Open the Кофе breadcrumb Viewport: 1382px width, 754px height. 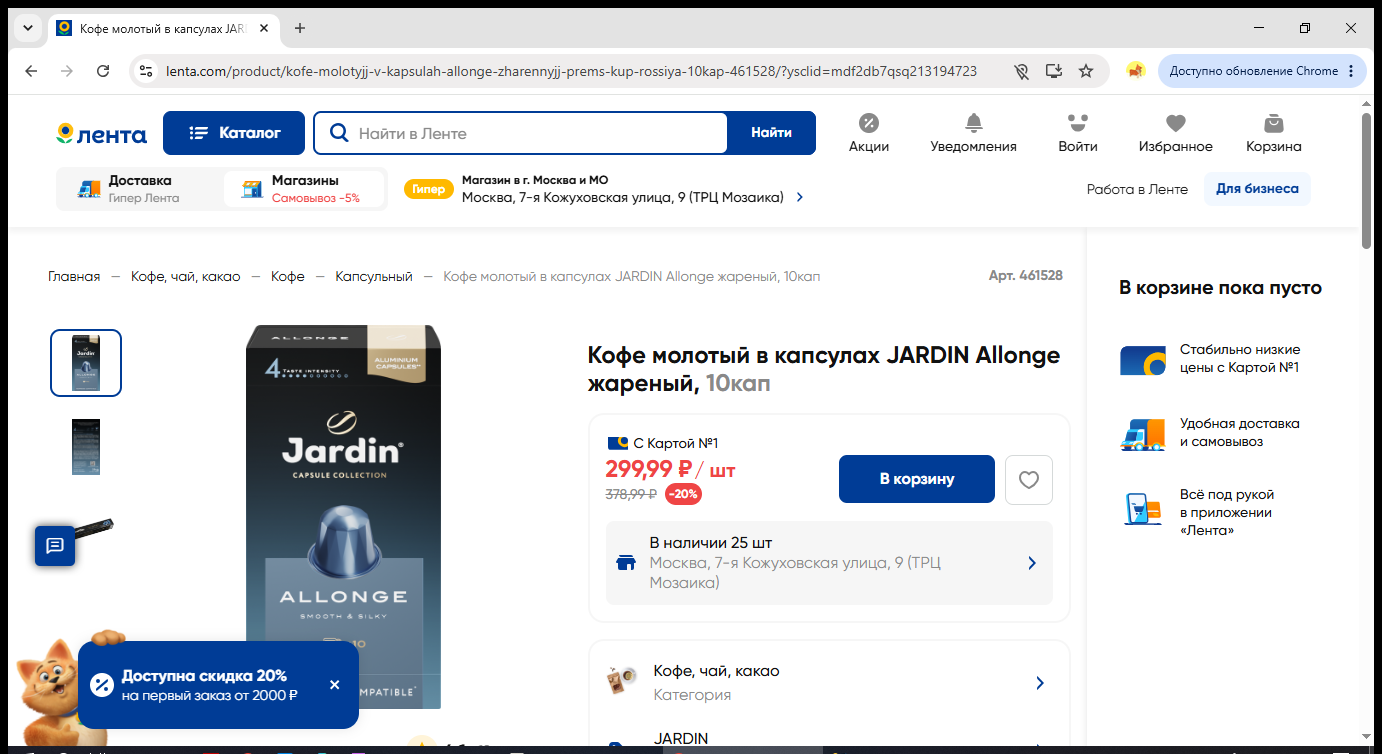click(288, 276)
